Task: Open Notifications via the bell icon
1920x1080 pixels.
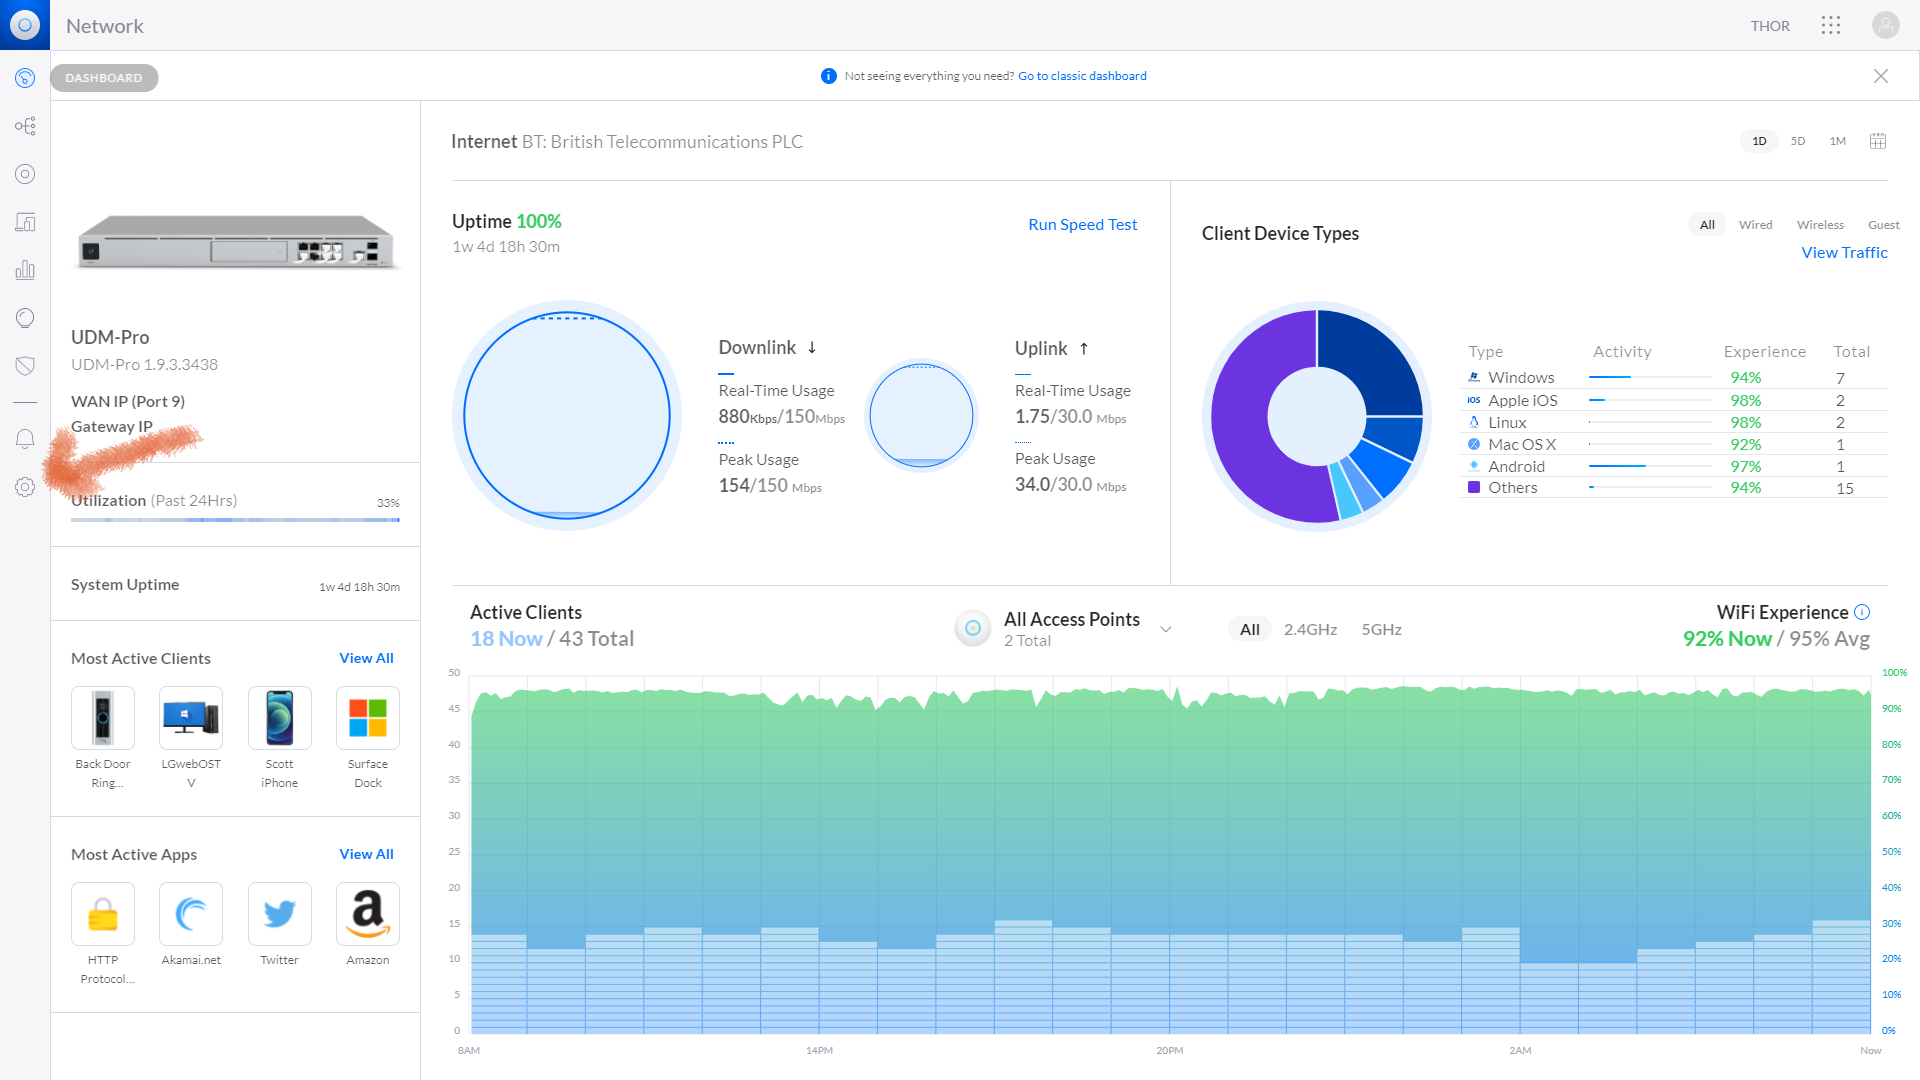Action: 25,438
